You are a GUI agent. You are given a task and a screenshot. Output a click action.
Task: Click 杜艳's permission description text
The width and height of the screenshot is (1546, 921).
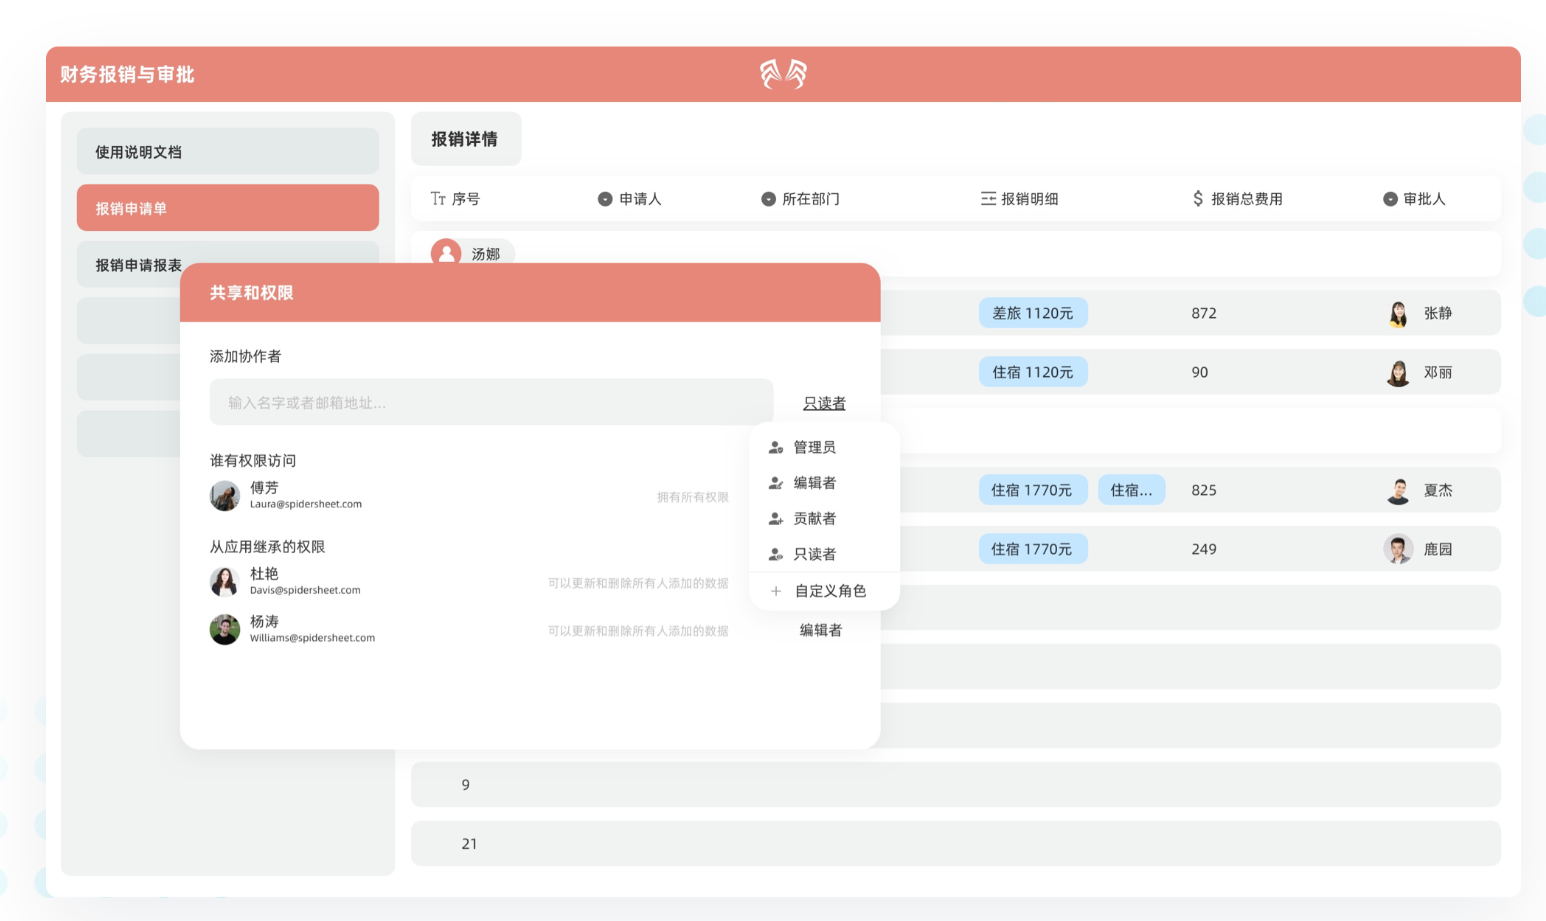[x=638, y=583]
